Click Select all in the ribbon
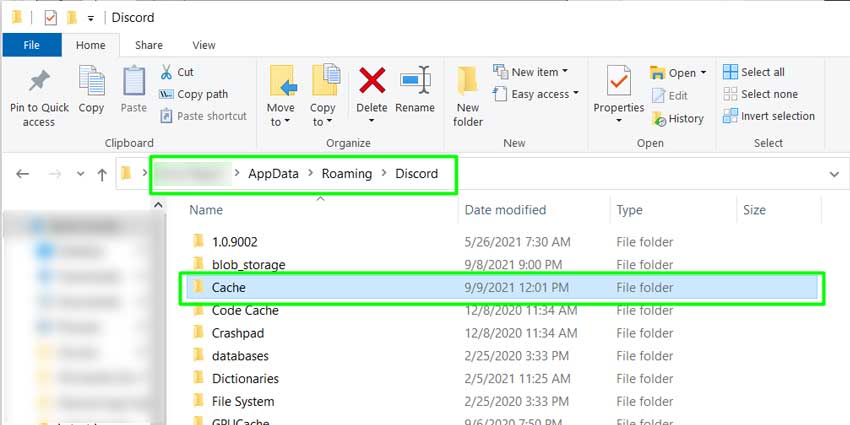The image size is (850, 425). pyautogui.click(x=754, y=72)
